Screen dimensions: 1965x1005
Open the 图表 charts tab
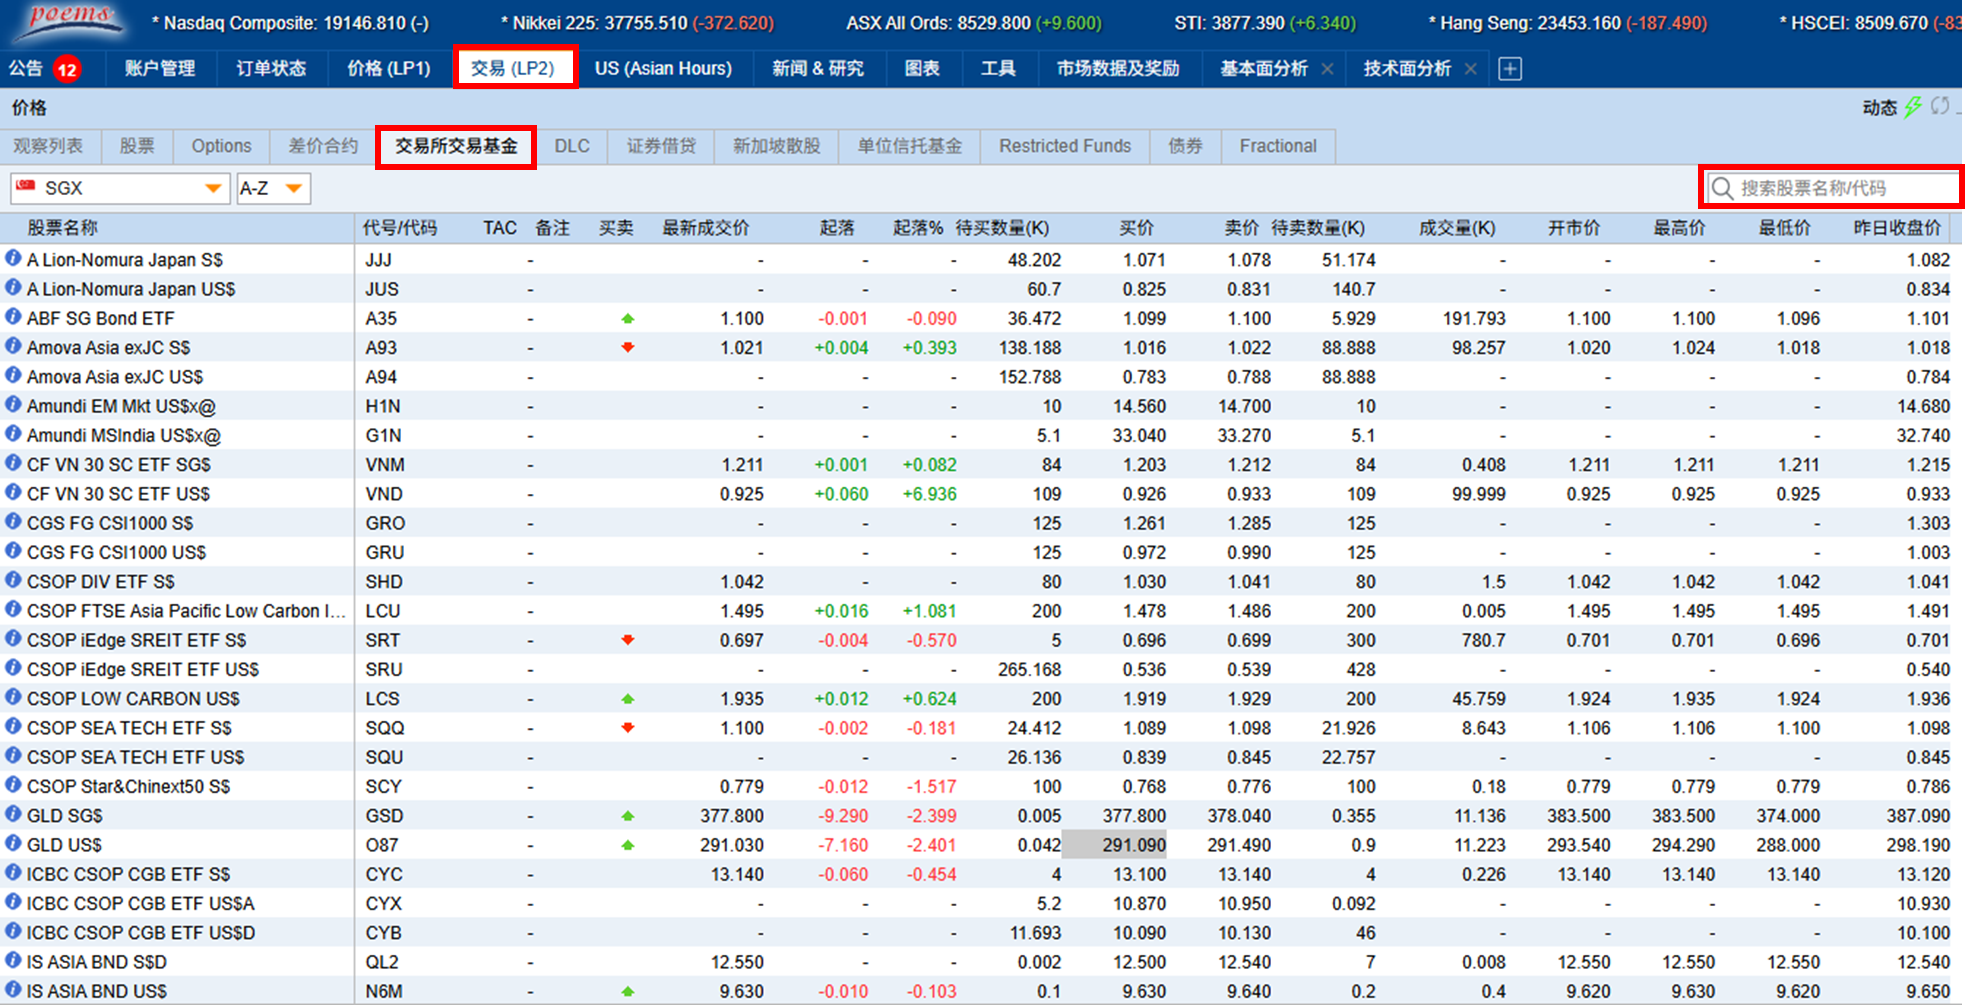click(922, 68)
